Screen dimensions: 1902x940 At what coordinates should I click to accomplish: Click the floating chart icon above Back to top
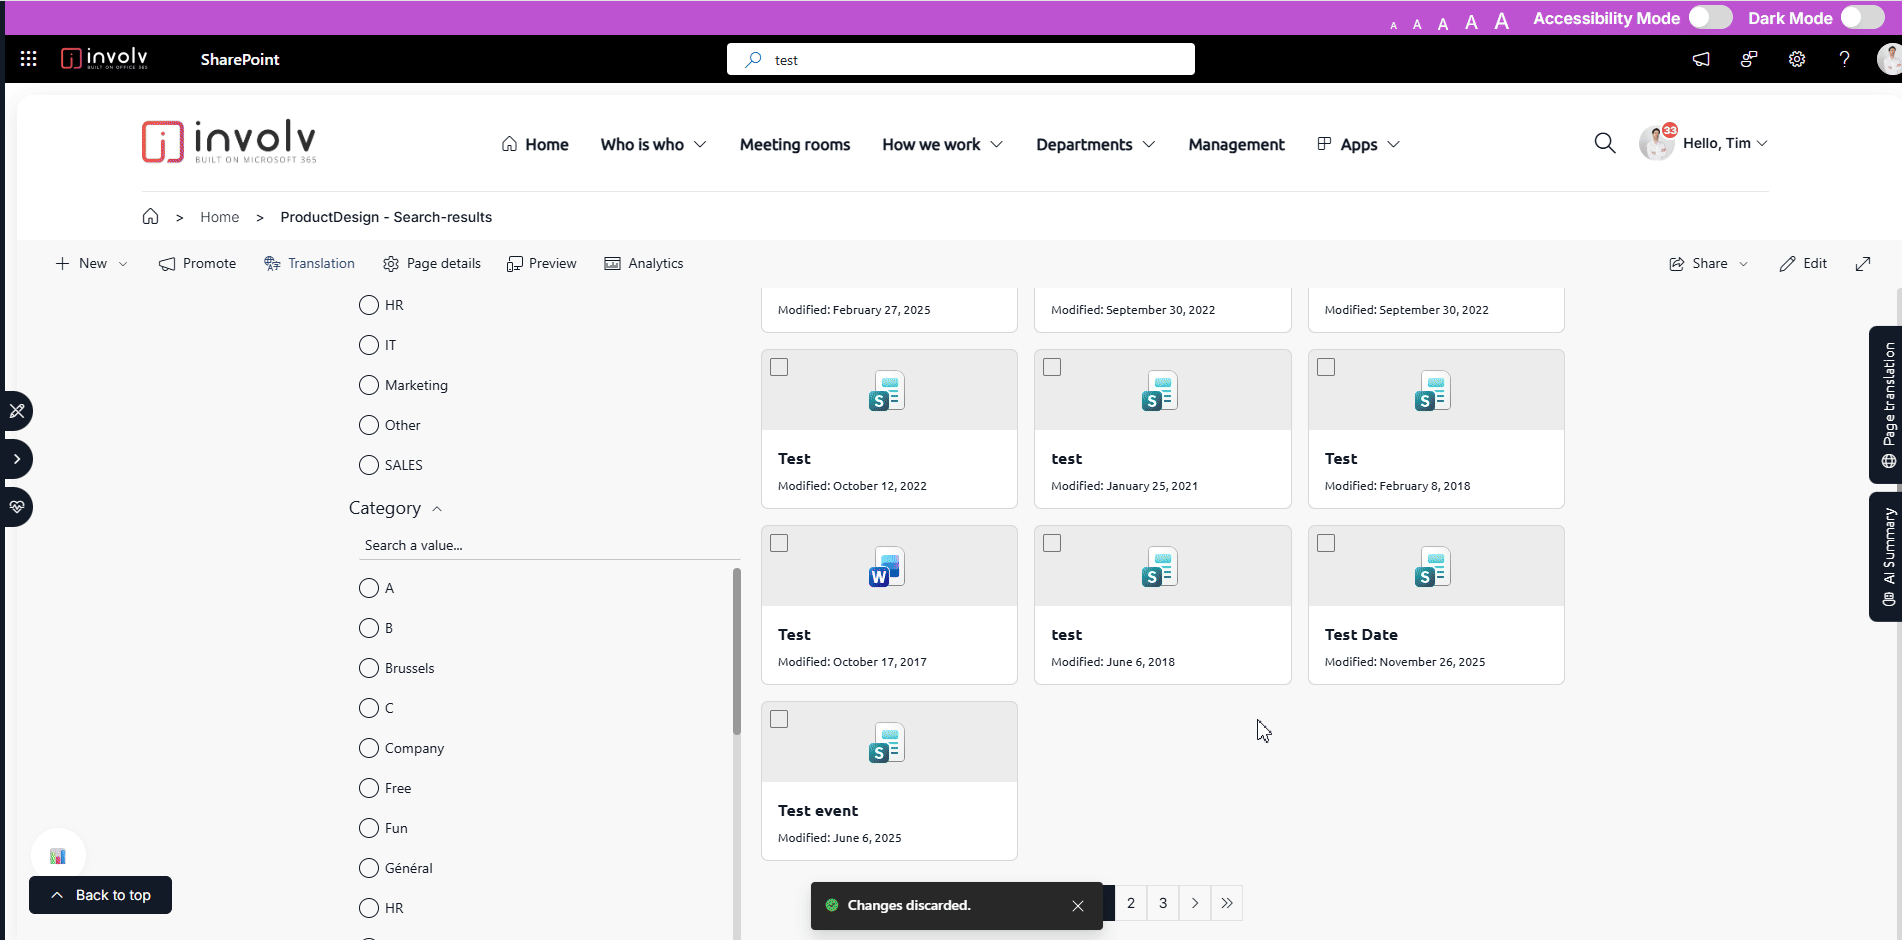point(58,856)
